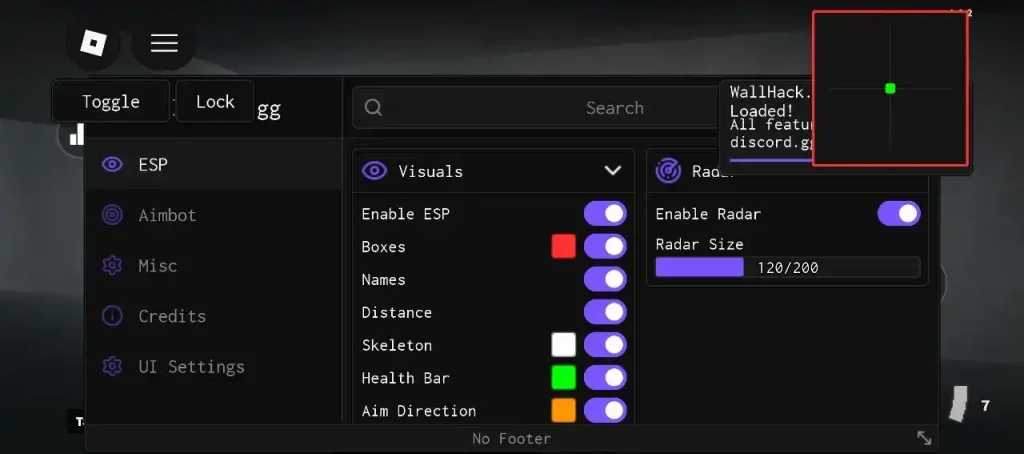
Task: Click the resize arrows icon in footer
Action: pyautogui.click(x=924, y=438)
